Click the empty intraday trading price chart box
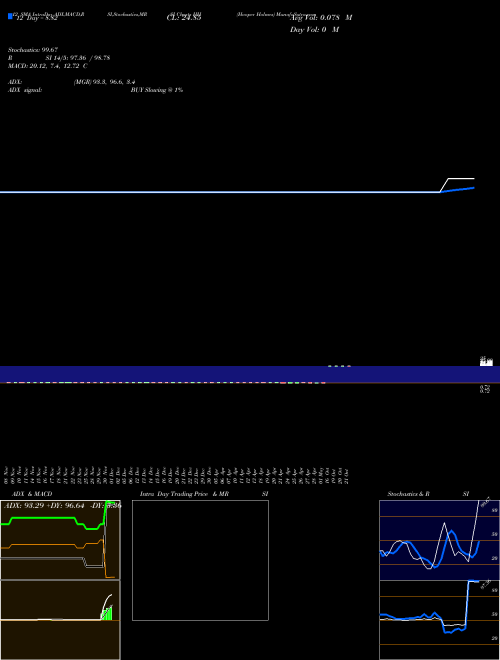 (200, 560)
